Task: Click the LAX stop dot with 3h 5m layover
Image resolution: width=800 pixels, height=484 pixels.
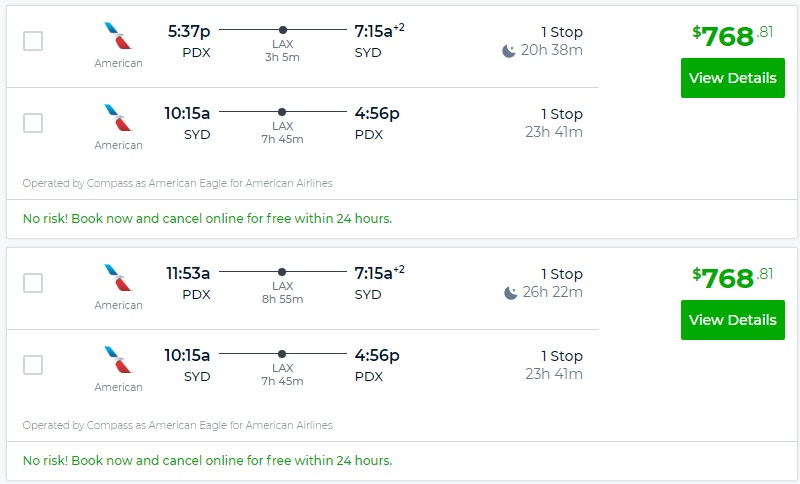Action: pos(283,31)
